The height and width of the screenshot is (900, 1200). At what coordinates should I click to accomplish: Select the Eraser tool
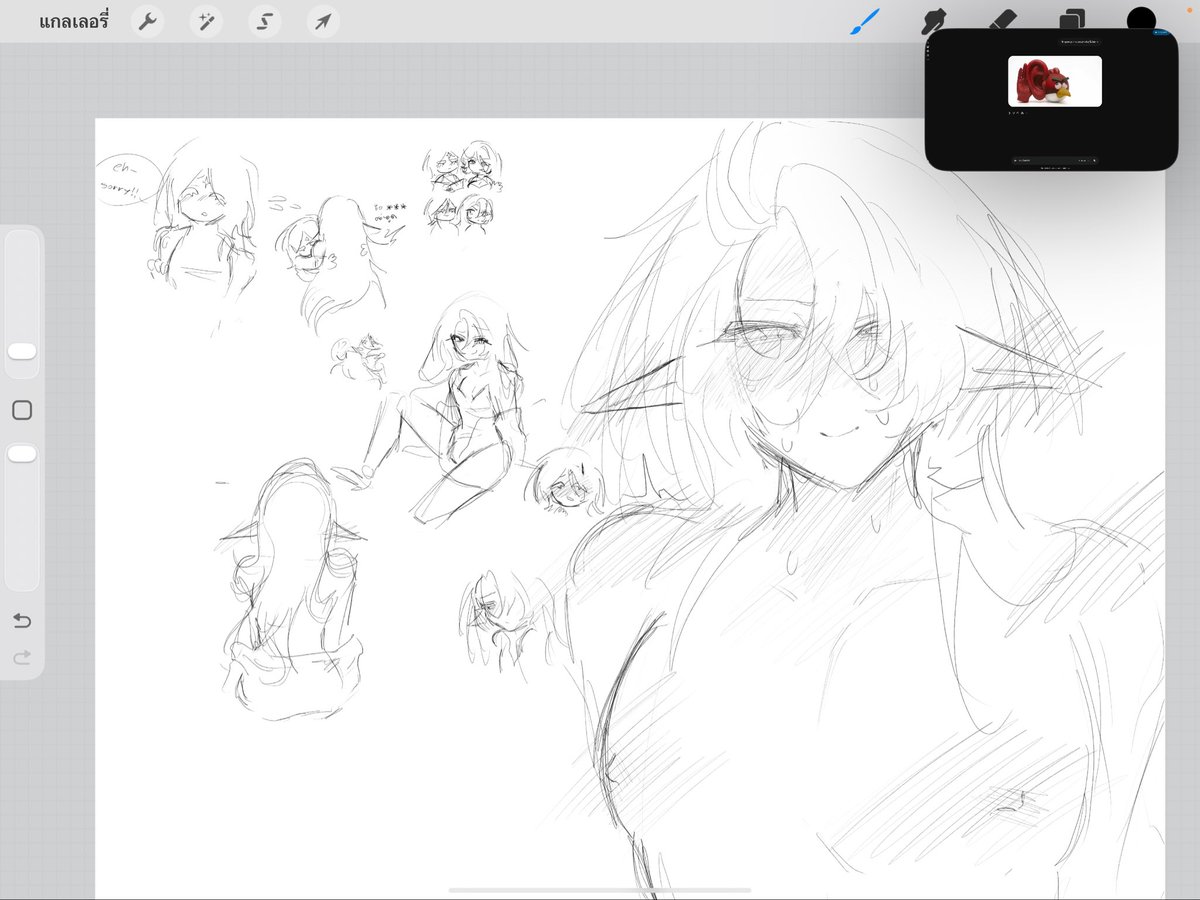point(1003,20)
